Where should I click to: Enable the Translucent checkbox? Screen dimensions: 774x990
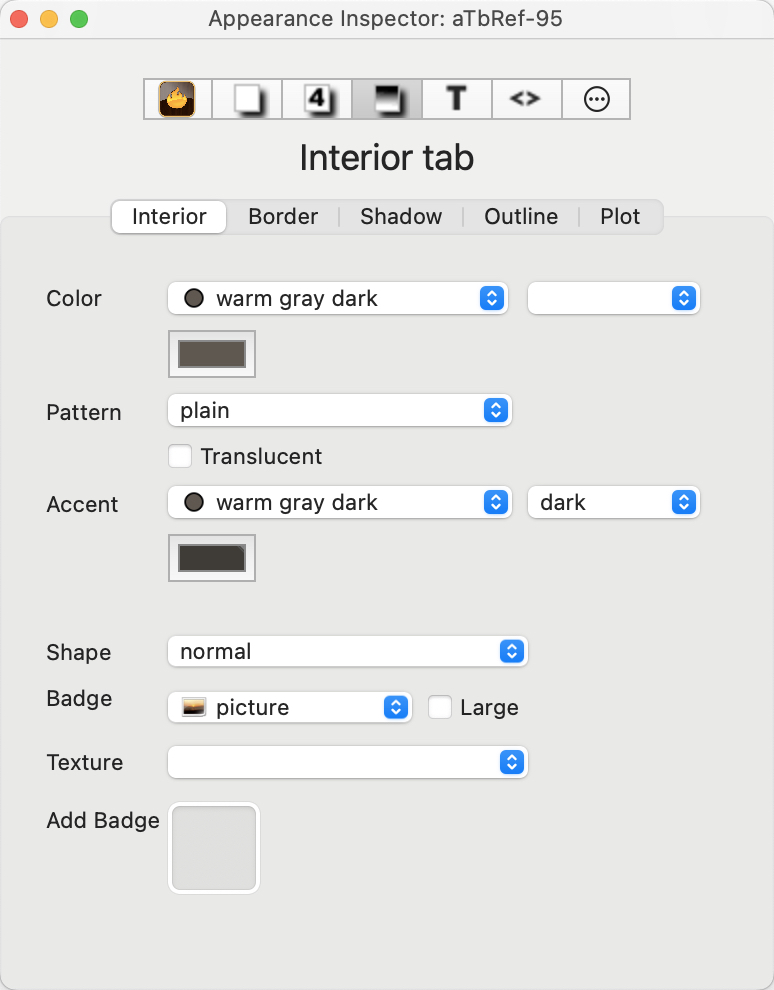click(x=180, y=456)
